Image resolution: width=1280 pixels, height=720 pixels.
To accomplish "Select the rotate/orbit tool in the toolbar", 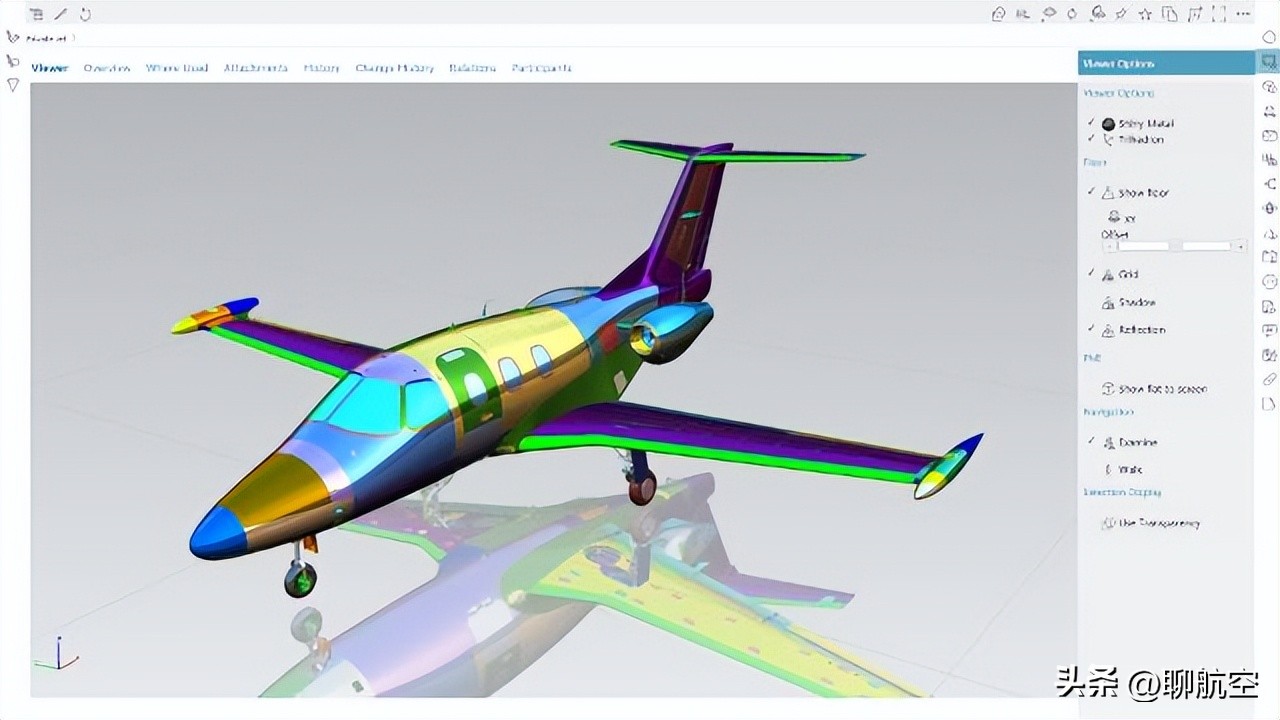I will coord(1070,14).
